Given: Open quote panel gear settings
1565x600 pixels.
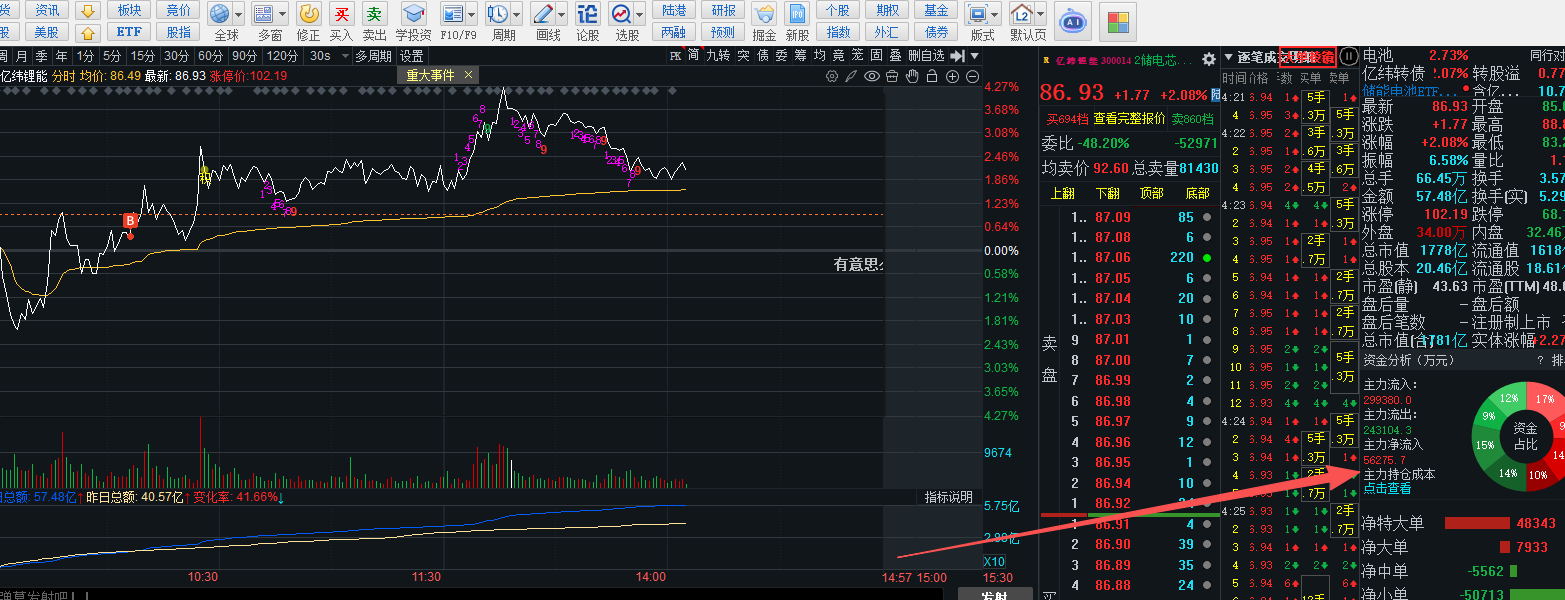Looking at the screenshot, I should tap(1209, 59).
